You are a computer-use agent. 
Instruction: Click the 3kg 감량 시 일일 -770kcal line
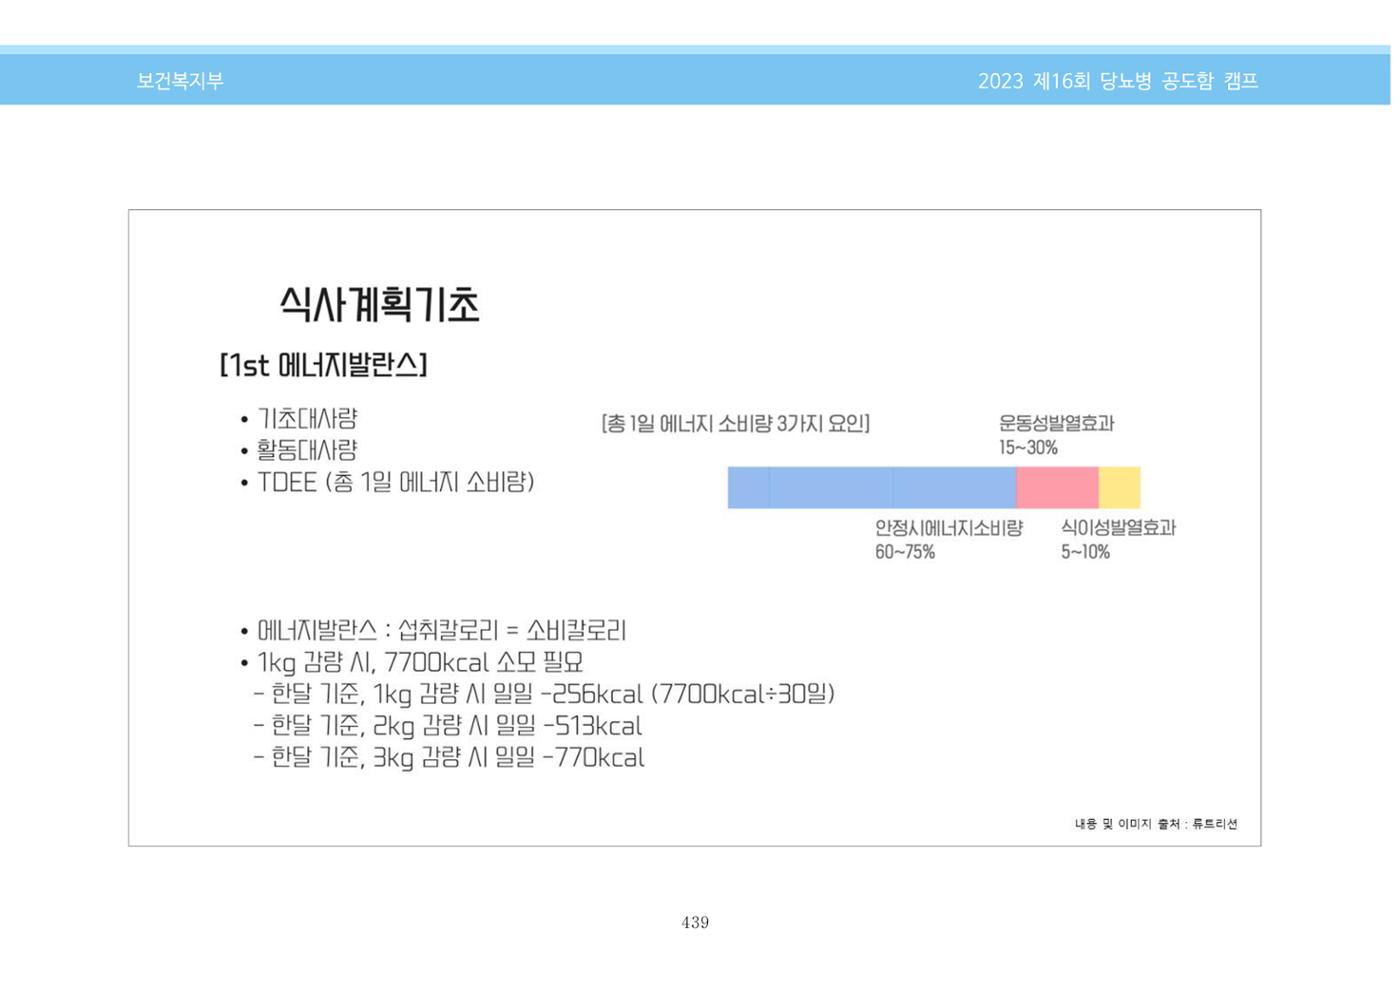pos(449,758)
